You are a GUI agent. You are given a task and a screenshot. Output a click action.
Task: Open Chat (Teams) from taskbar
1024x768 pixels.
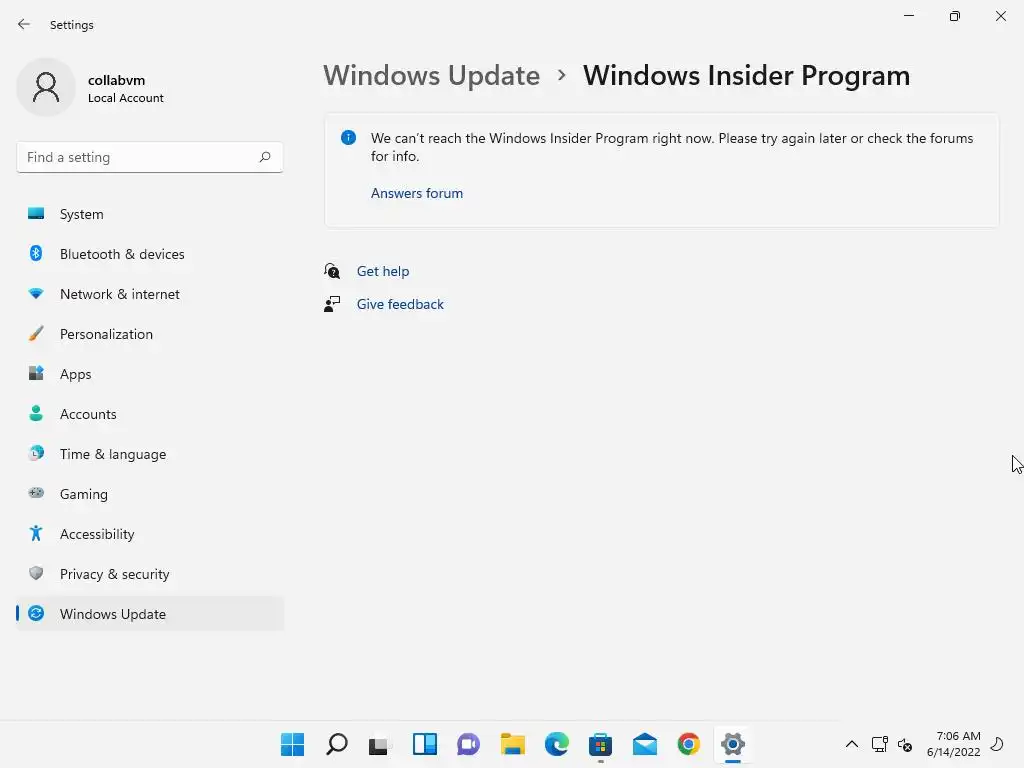click(x=468, y=744)
